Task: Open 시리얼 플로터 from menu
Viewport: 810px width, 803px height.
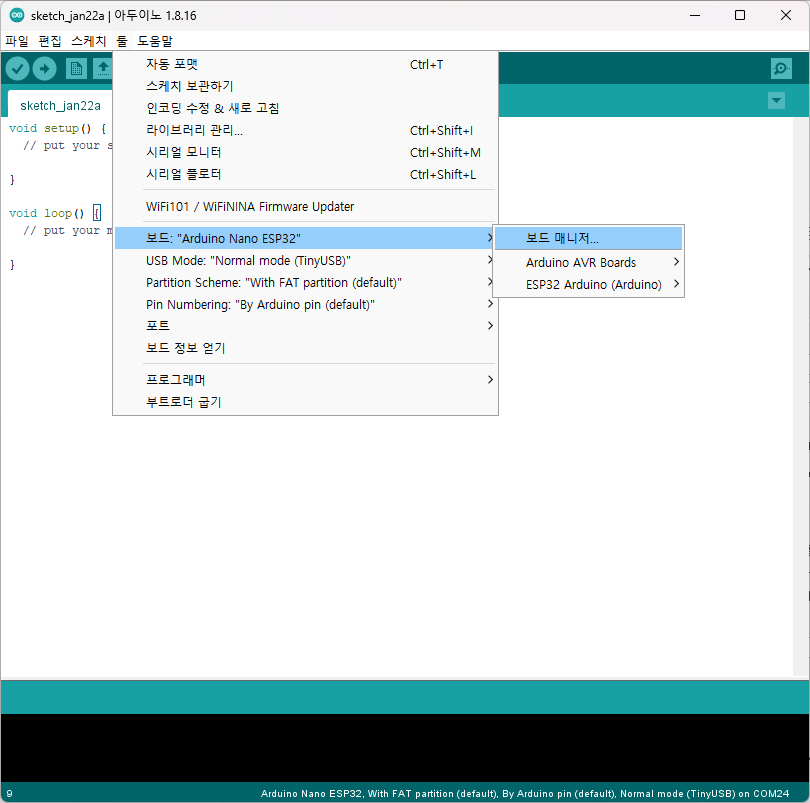Action: click(305, 174)
